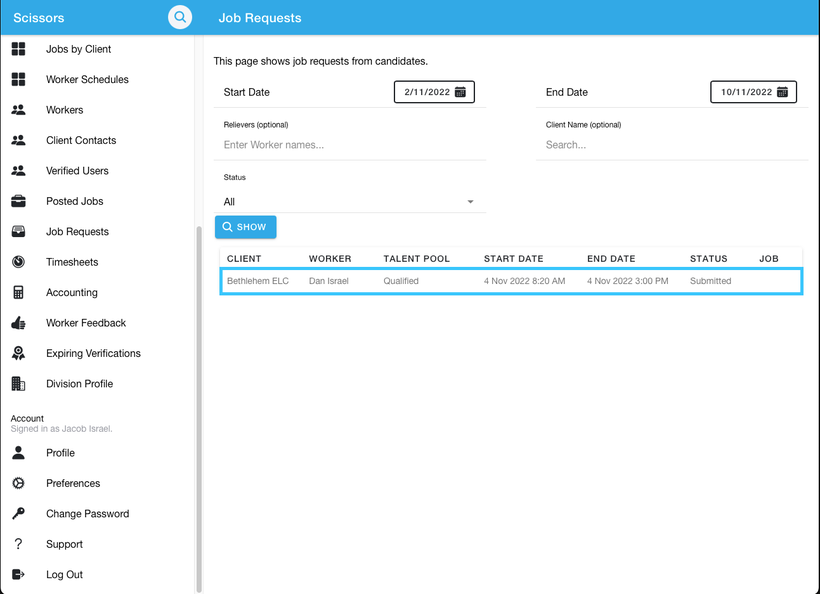Click the CLIENT column header
This screenshot has height=594, width=820.
coord(244,259)
